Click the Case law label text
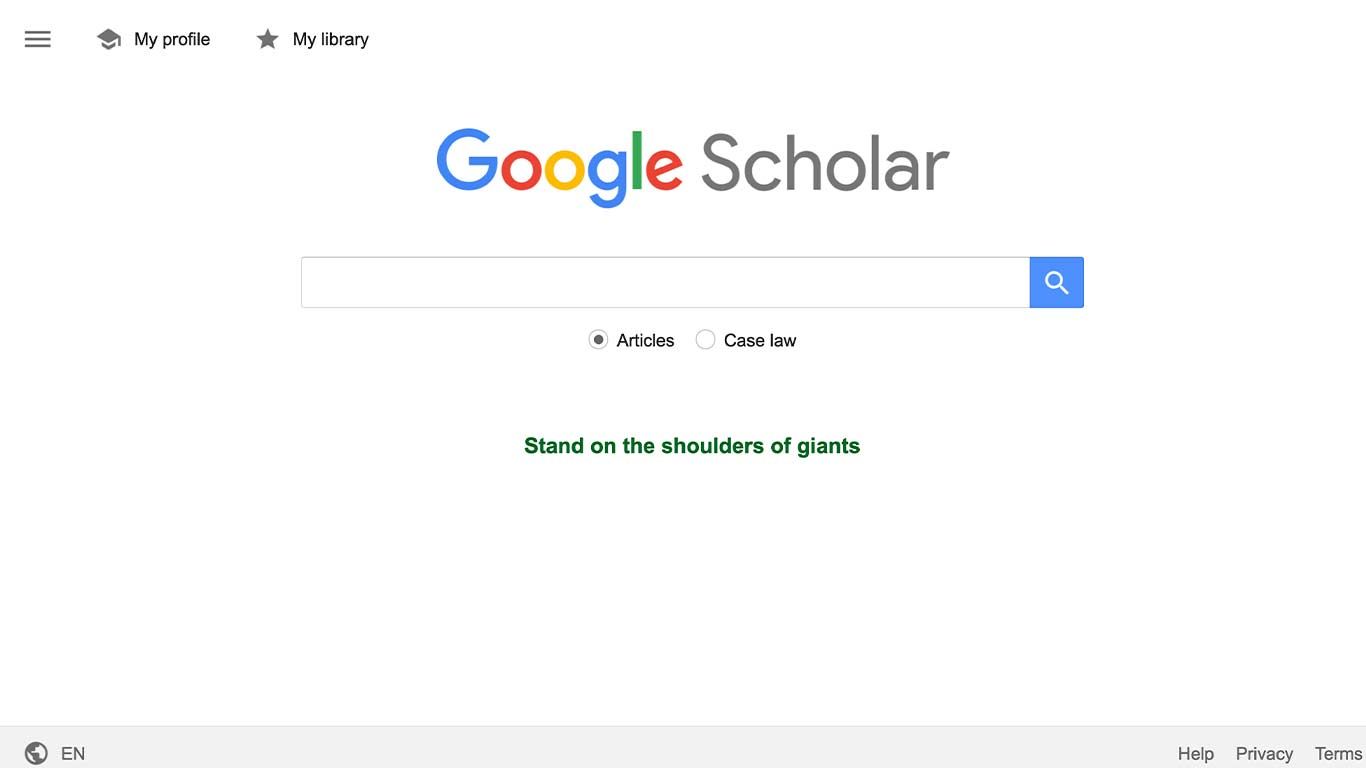This screenshot has height=768, width=1366. pyautogui.click(x=760, y=340)
